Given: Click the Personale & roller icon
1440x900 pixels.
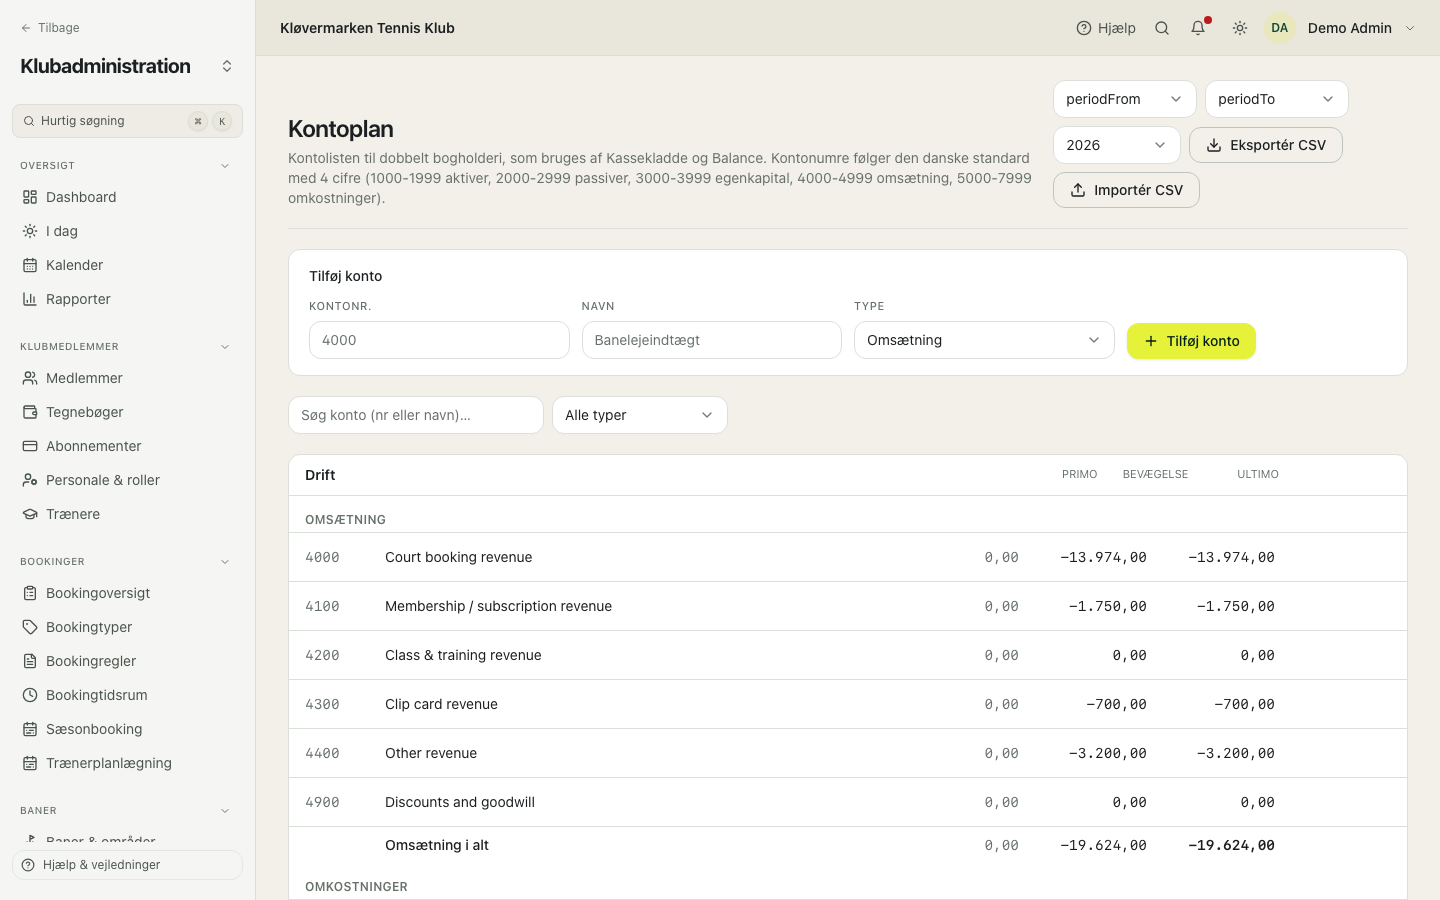Looking at the screenshot, I should (x=30, y=480).
